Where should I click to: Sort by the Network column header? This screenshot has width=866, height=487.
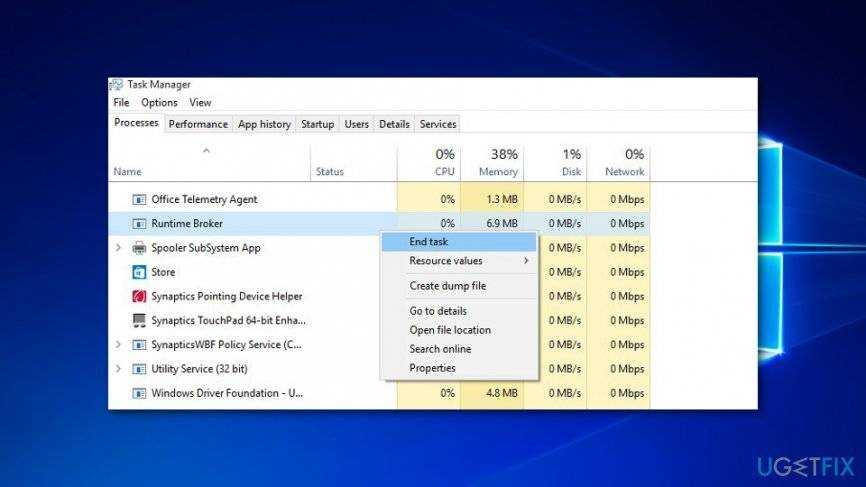[x=625, y=172]
